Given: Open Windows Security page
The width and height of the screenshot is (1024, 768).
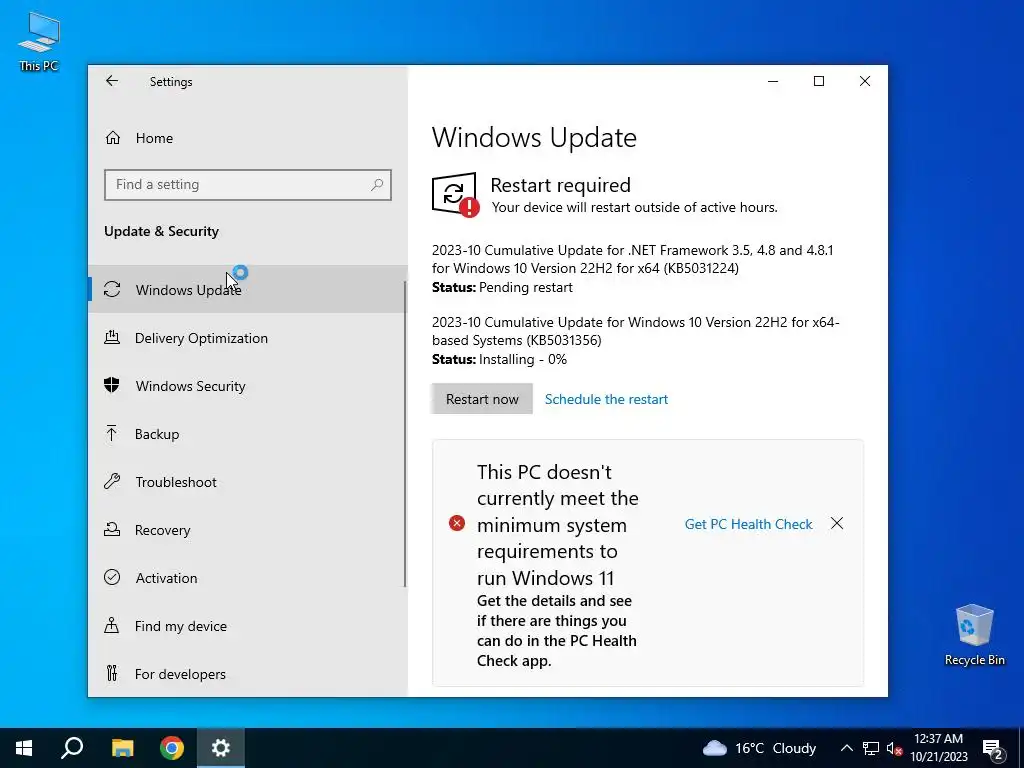Looking at the screenshot, I should [248, 386].
